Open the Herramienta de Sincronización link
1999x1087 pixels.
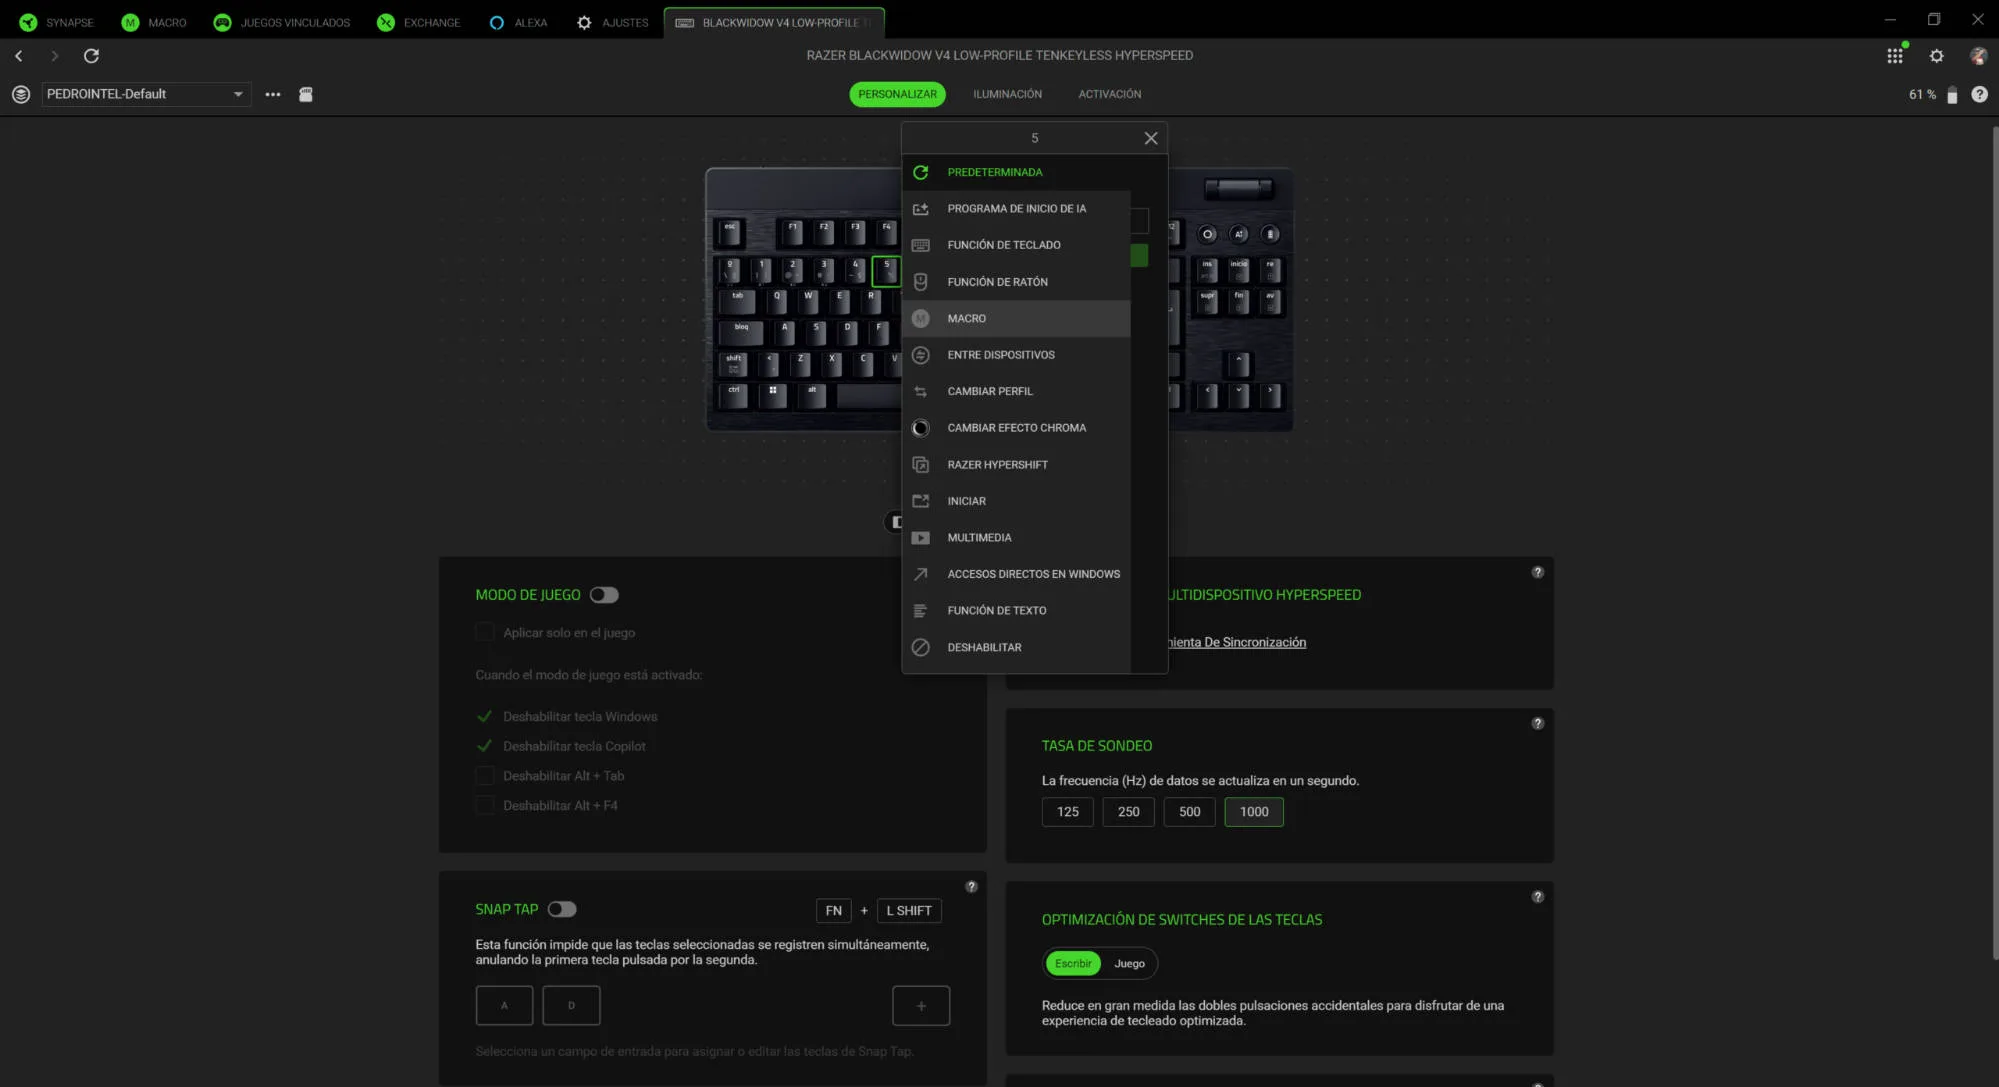[x=1237, y=642]
